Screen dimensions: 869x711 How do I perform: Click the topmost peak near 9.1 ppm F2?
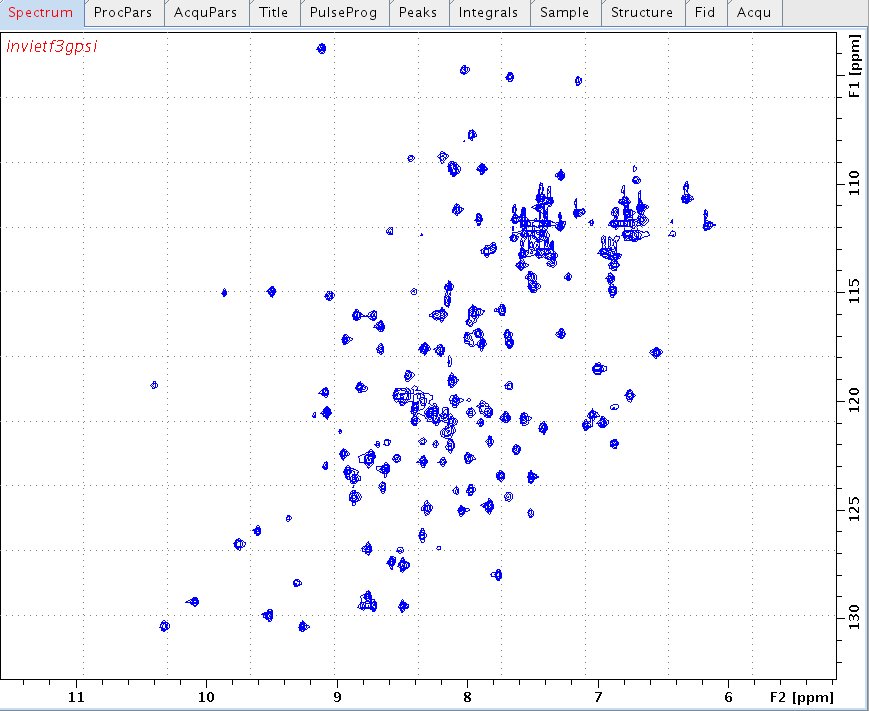pyautogui.click(x=321, y=48)
